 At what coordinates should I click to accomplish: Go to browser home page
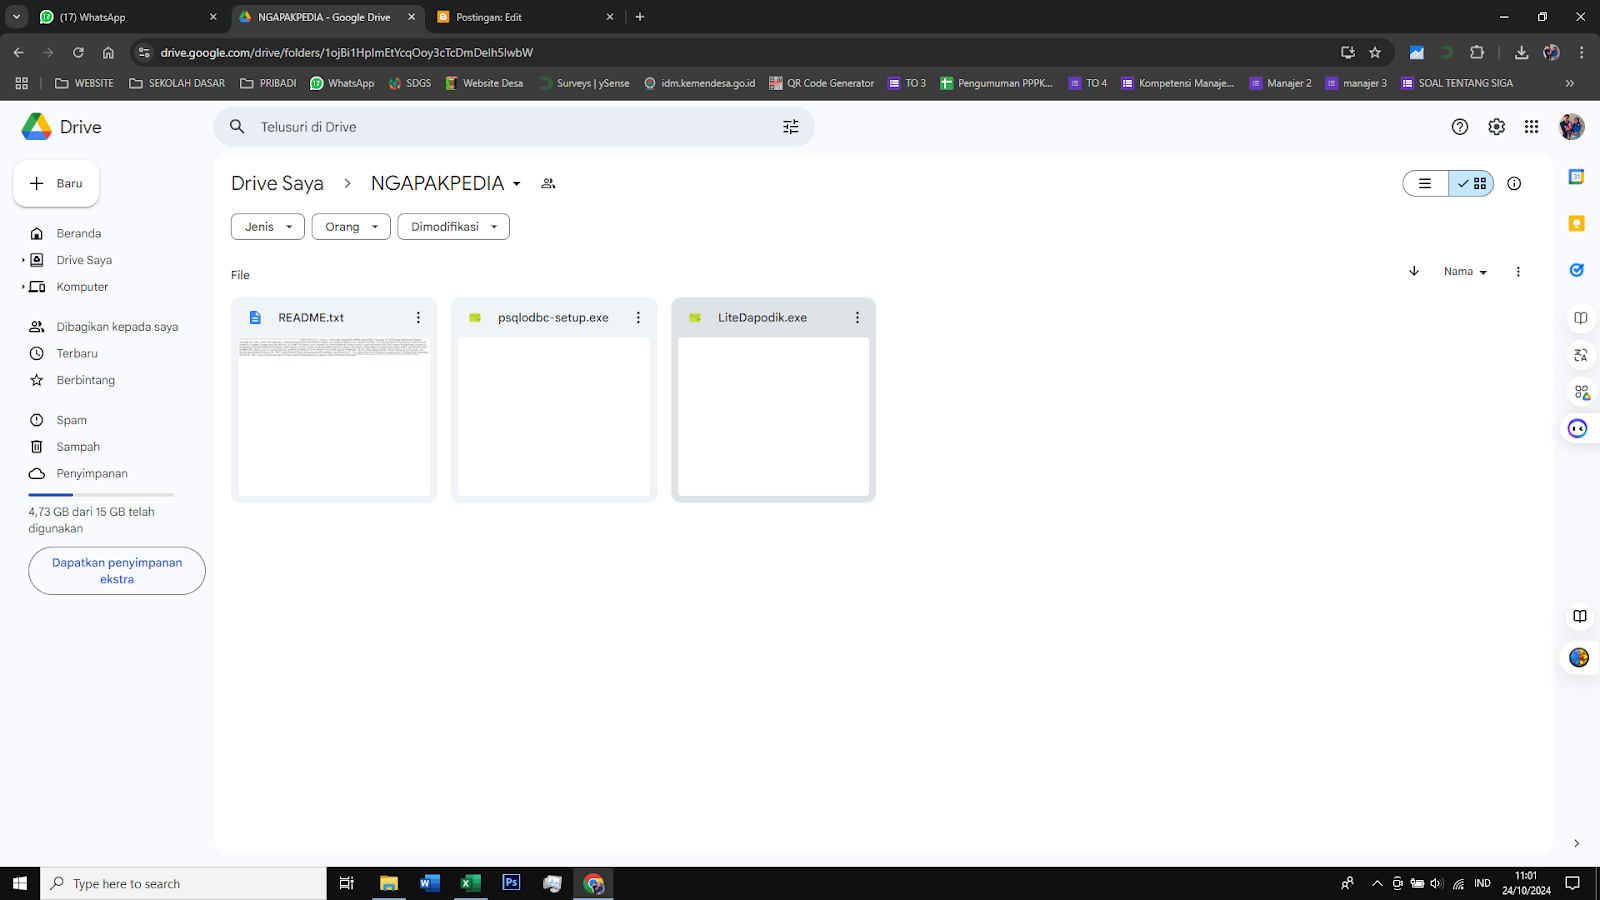point(108,53)
